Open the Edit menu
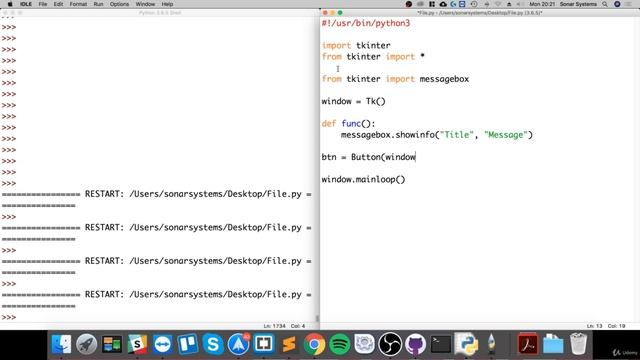 click(x=58, y=4)
